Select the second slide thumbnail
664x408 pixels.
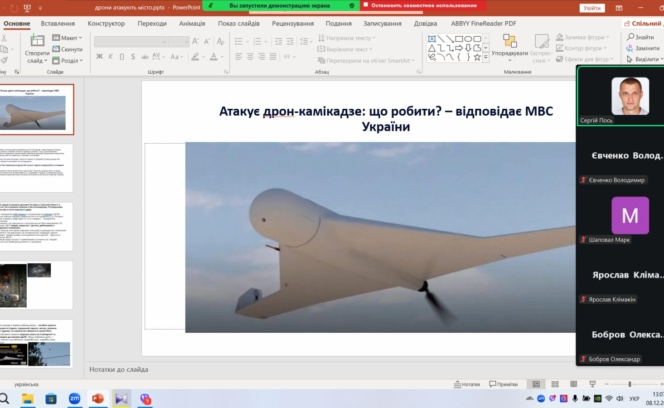(36, 167)
